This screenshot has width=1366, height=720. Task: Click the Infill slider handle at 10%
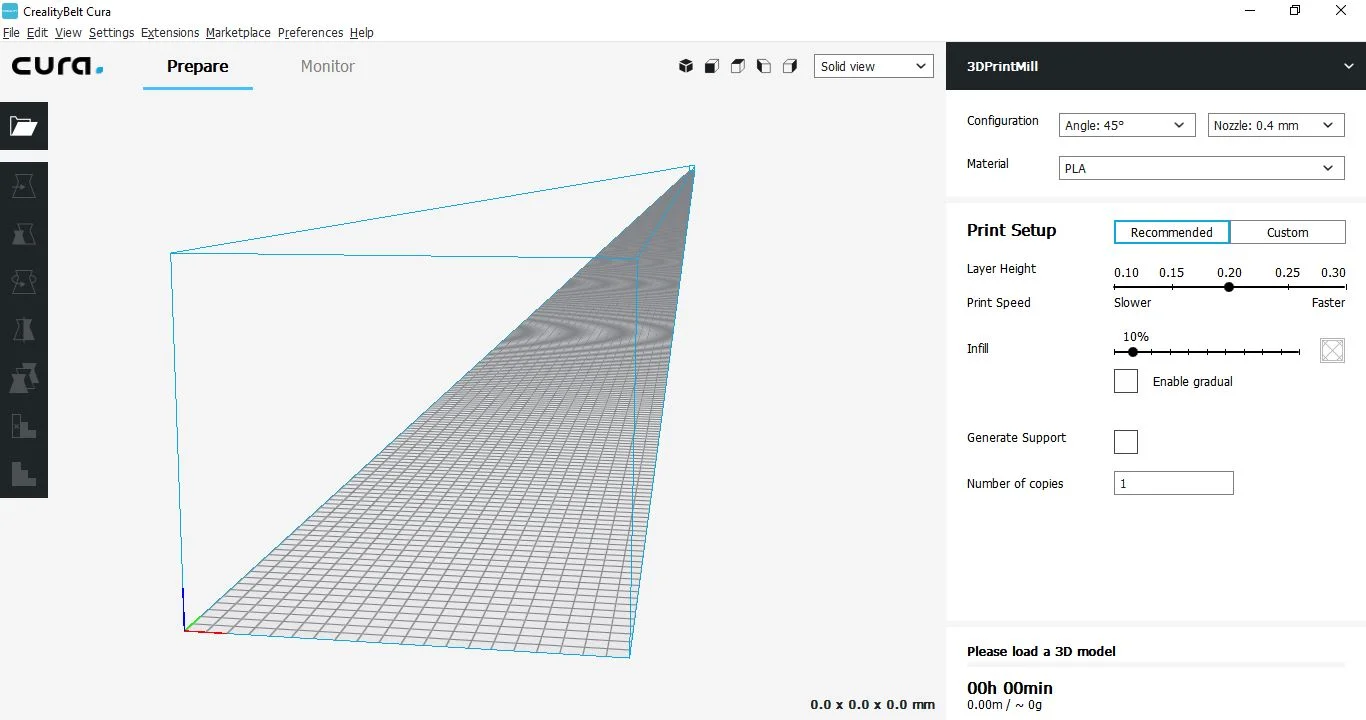pyautogui.click(x=1133, y=352)
